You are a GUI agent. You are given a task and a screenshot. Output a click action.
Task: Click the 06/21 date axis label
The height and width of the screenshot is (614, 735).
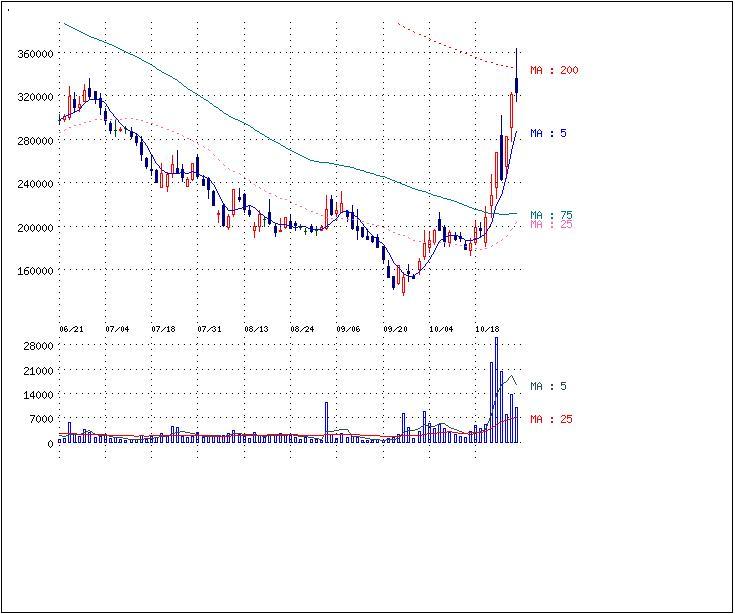tap(71, 328)
